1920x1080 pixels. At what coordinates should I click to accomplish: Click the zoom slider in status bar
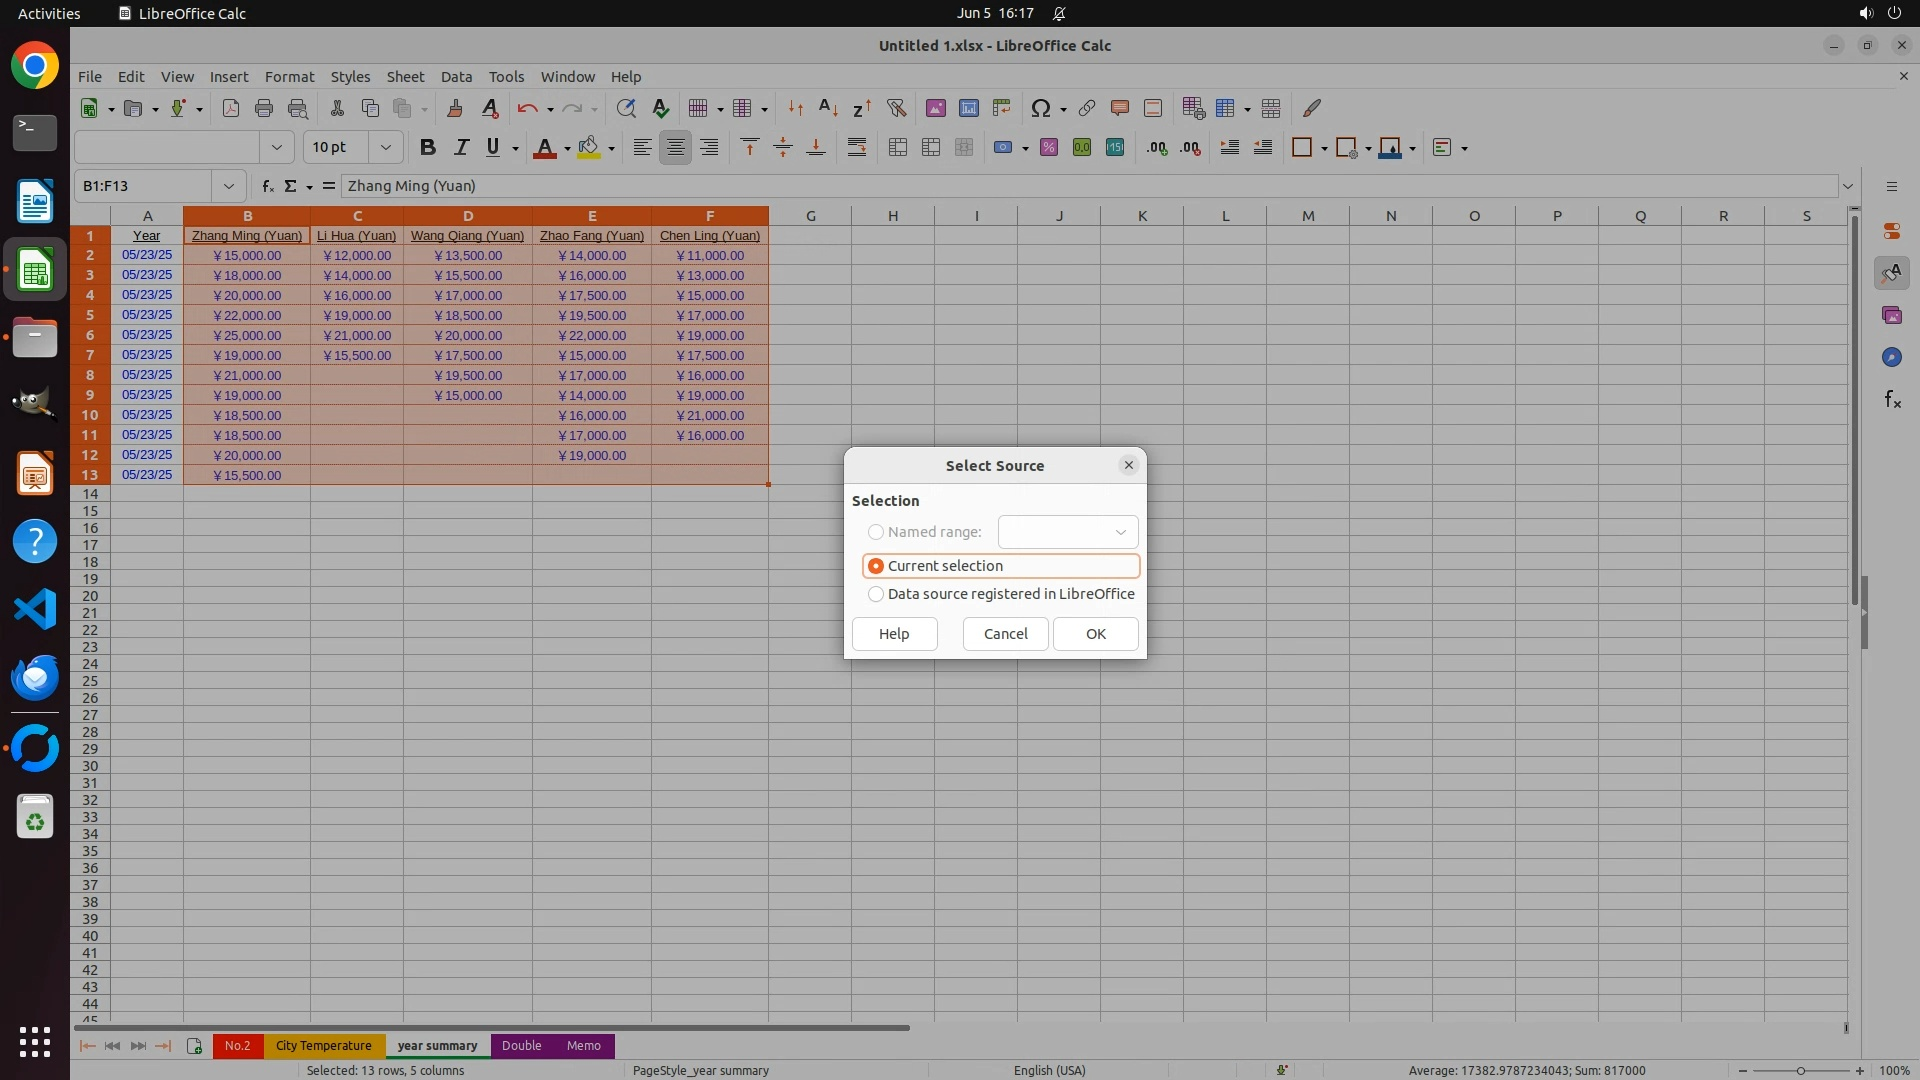coord(1800,1070)
